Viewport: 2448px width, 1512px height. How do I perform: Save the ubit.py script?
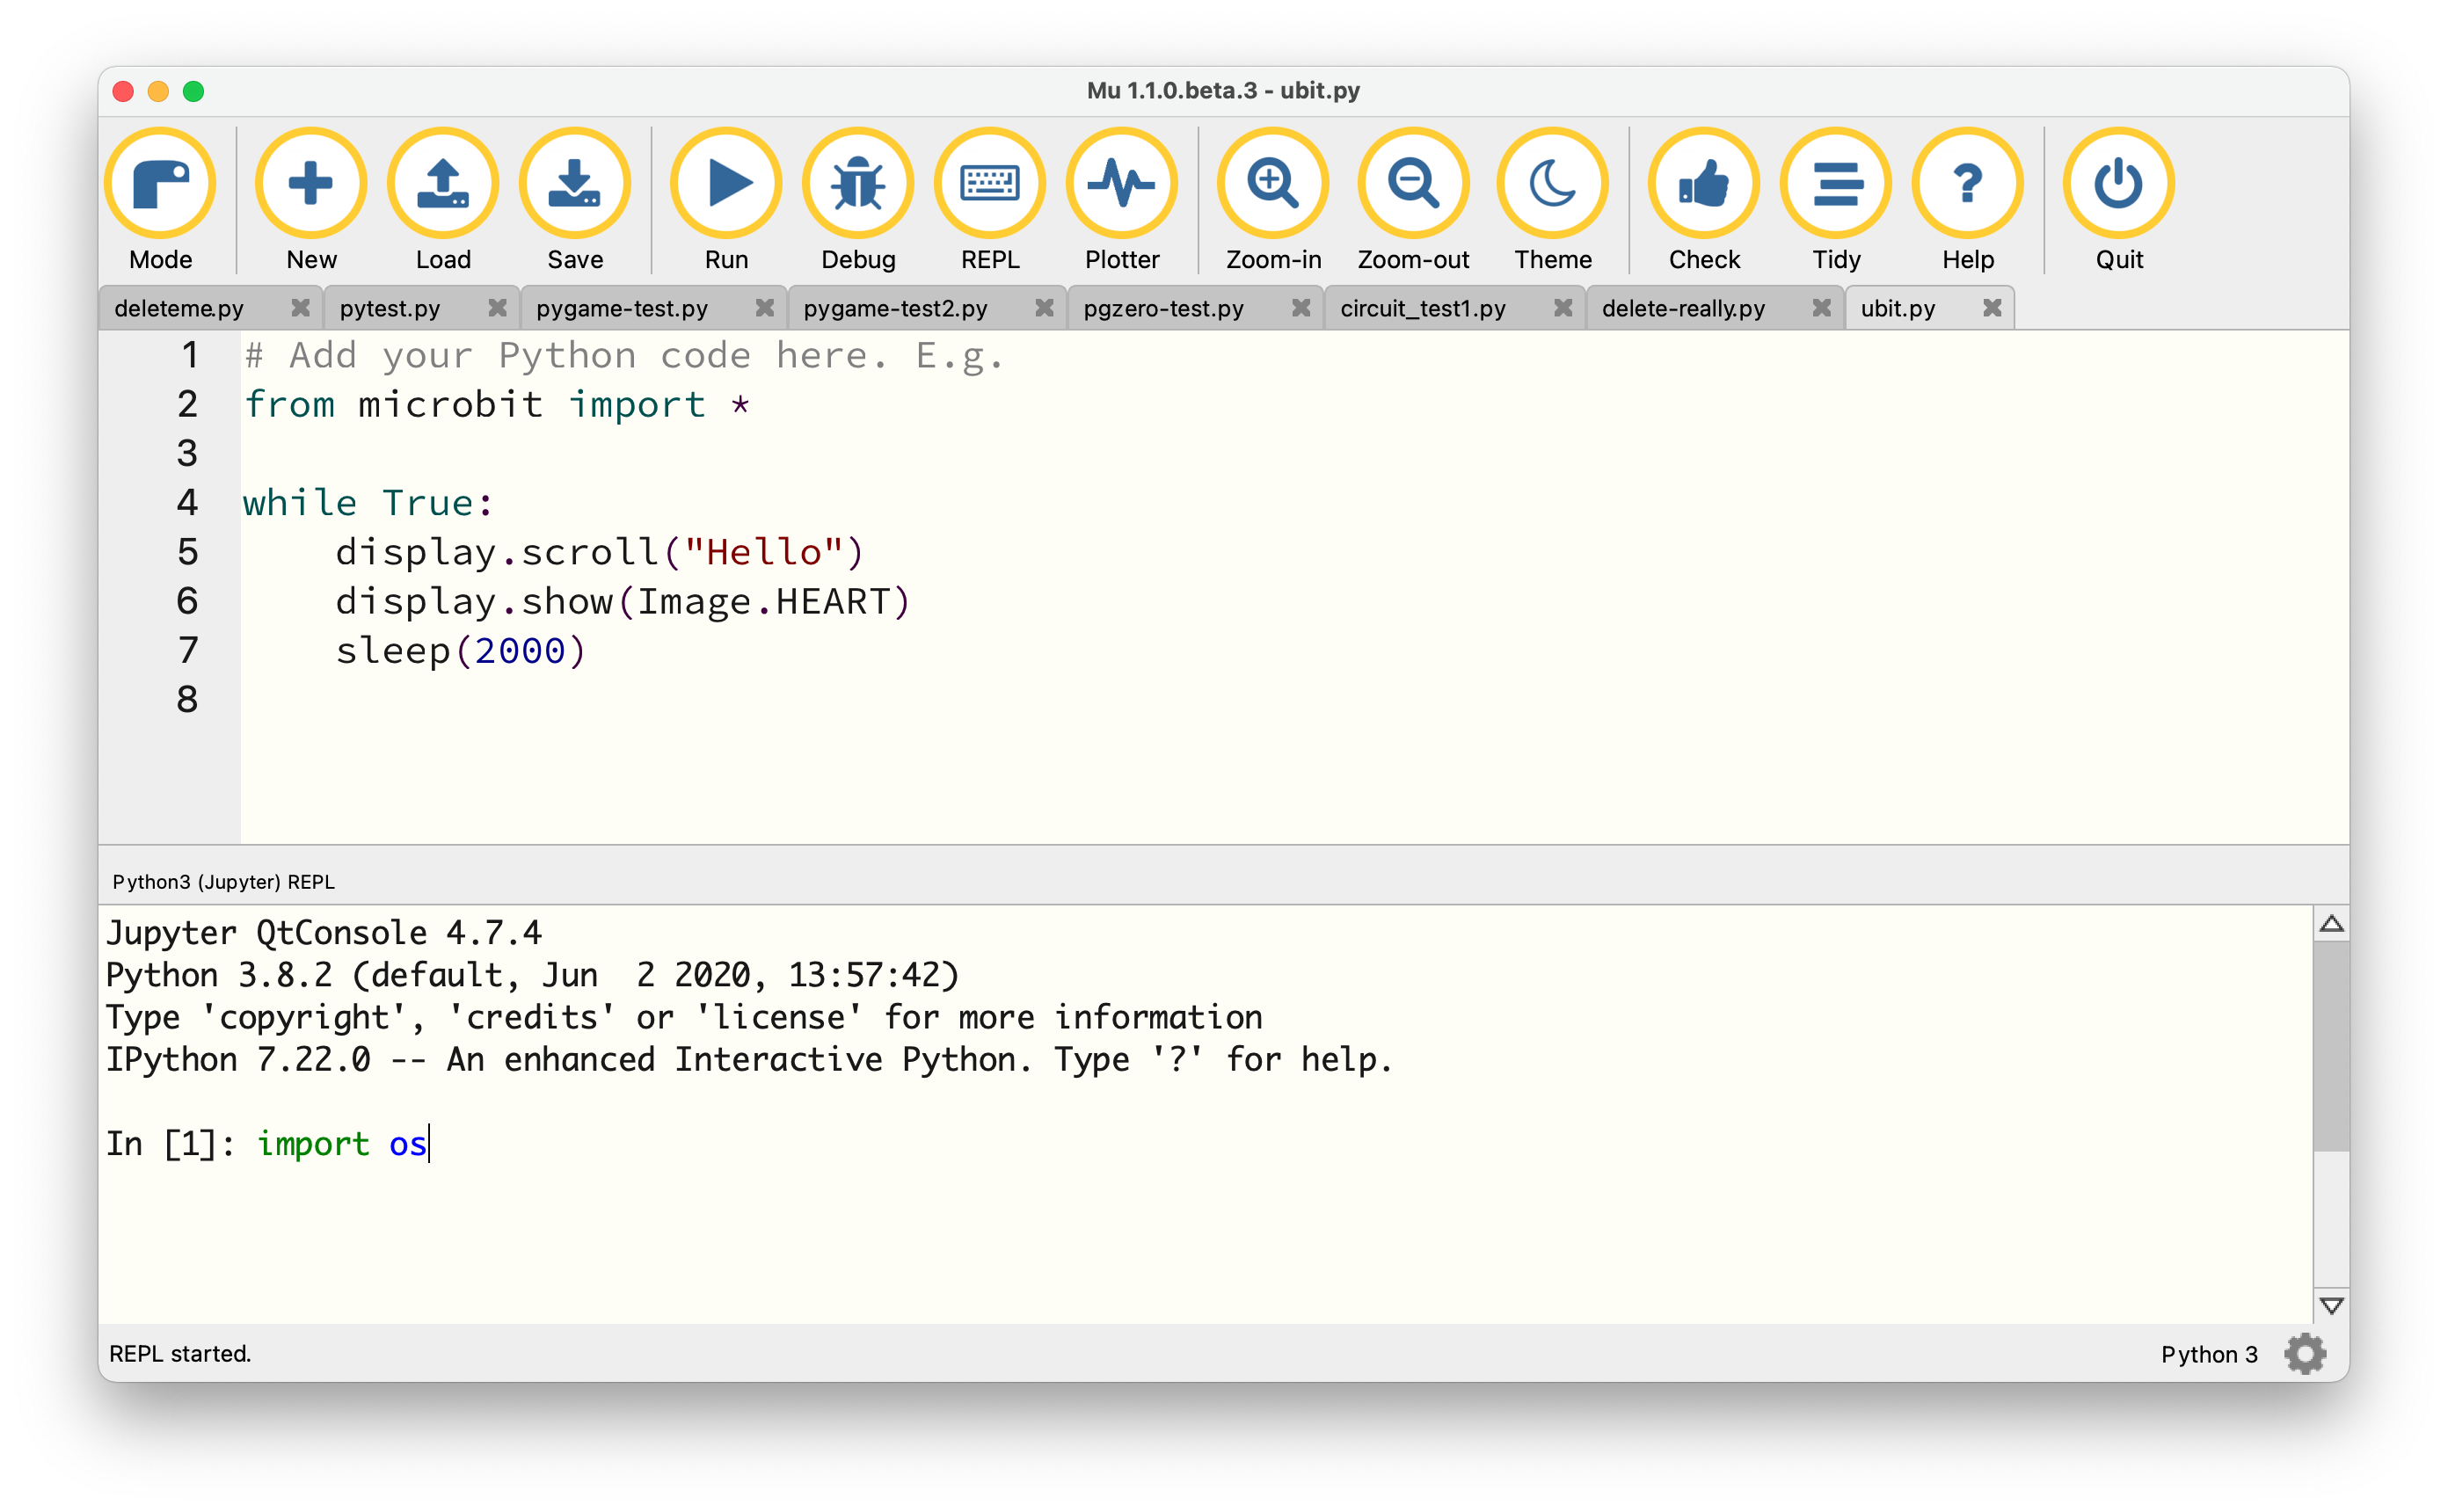(574, 184)
